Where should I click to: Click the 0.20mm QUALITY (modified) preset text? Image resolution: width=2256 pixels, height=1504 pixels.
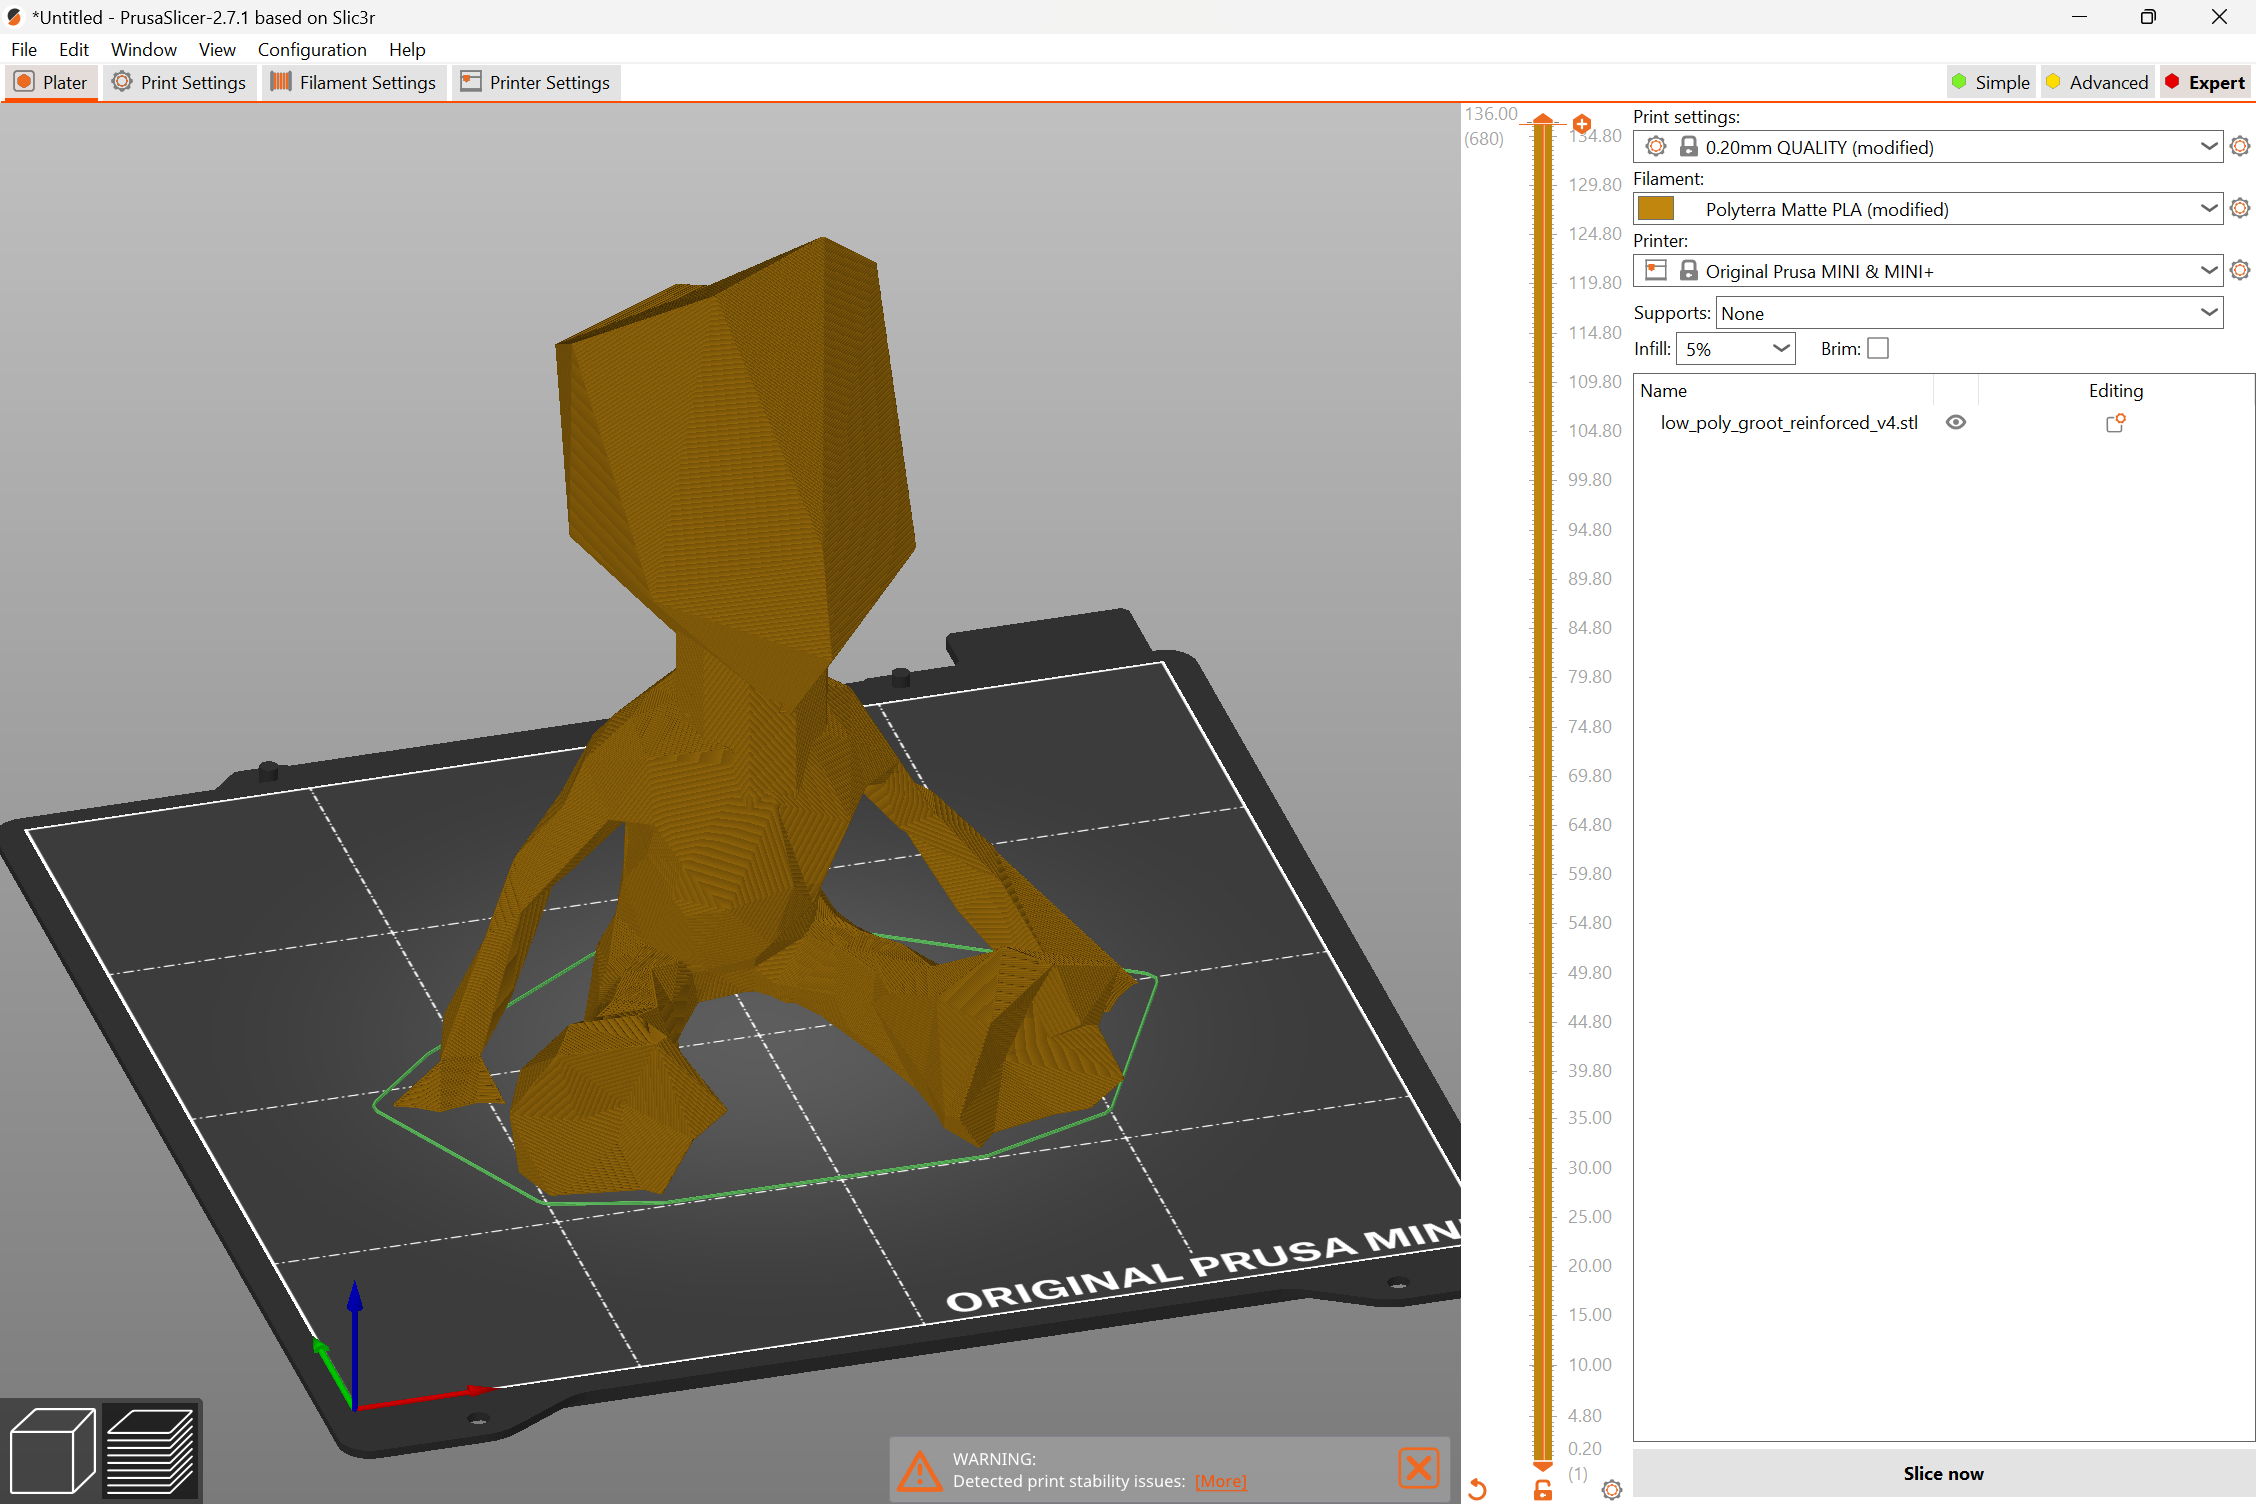pyautogui.click(x=1819, y=148)
